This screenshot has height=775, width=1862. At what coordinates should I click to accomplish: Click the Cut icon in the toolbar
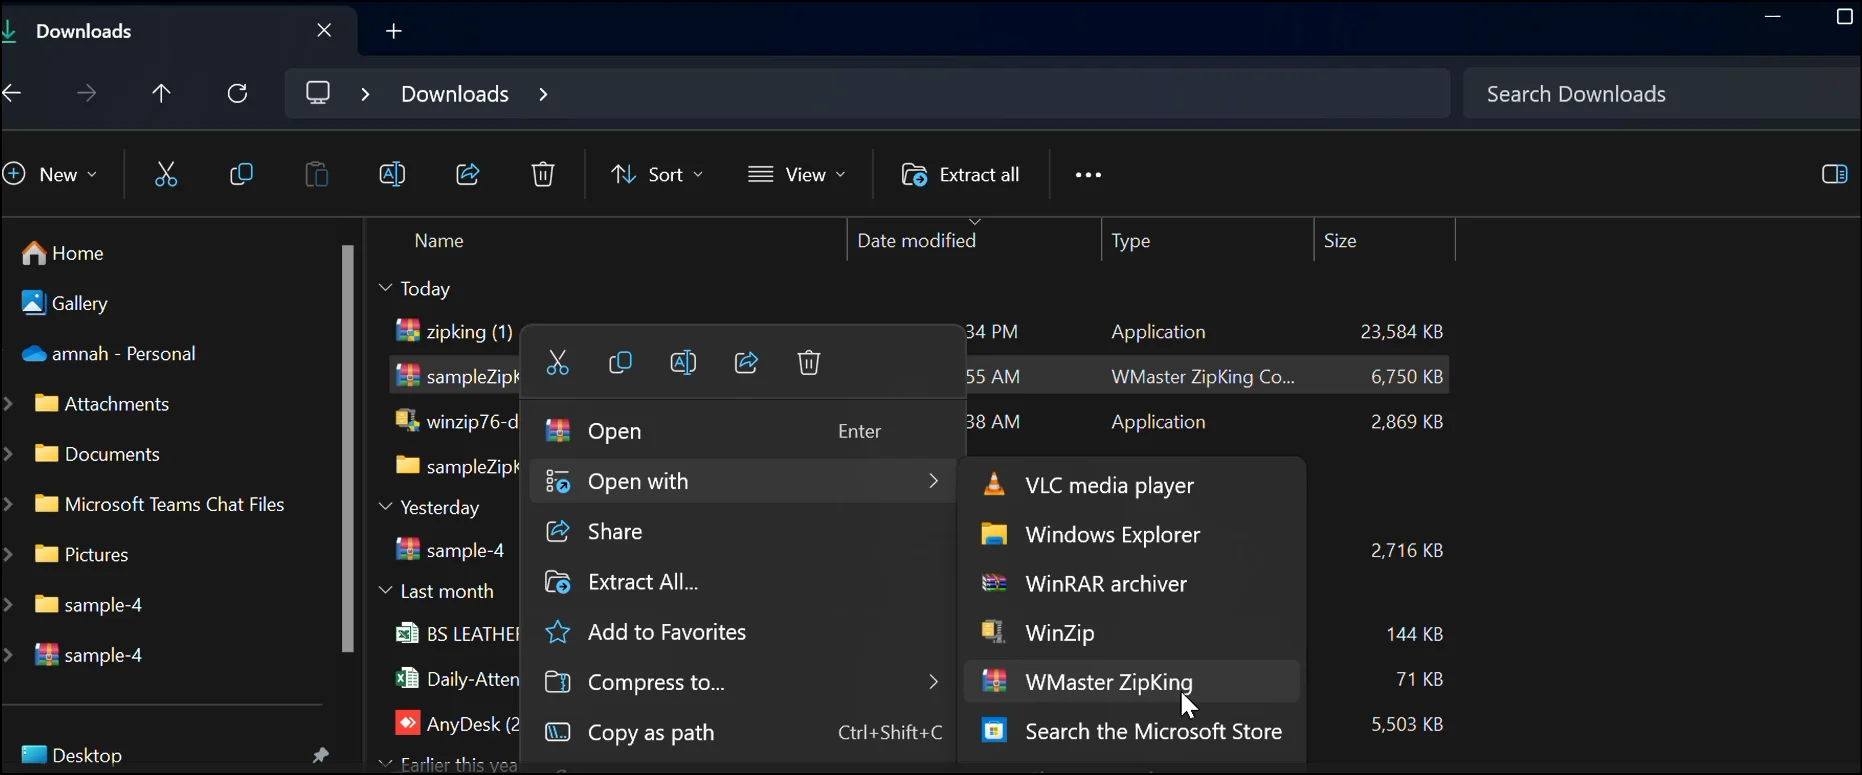pyautogui.click(x=166, y=175)
